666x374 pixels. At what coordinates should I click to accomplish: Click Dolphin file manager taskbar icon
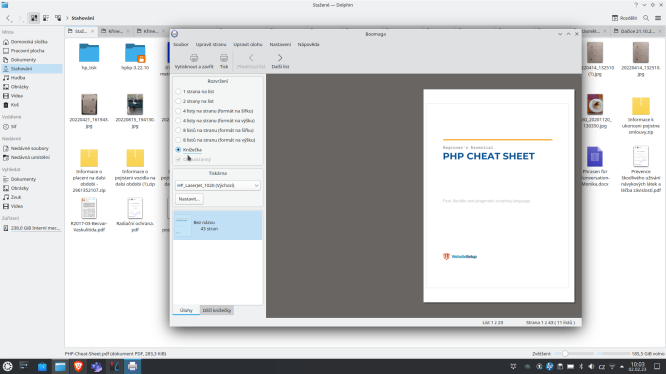[x=60, y=366]
